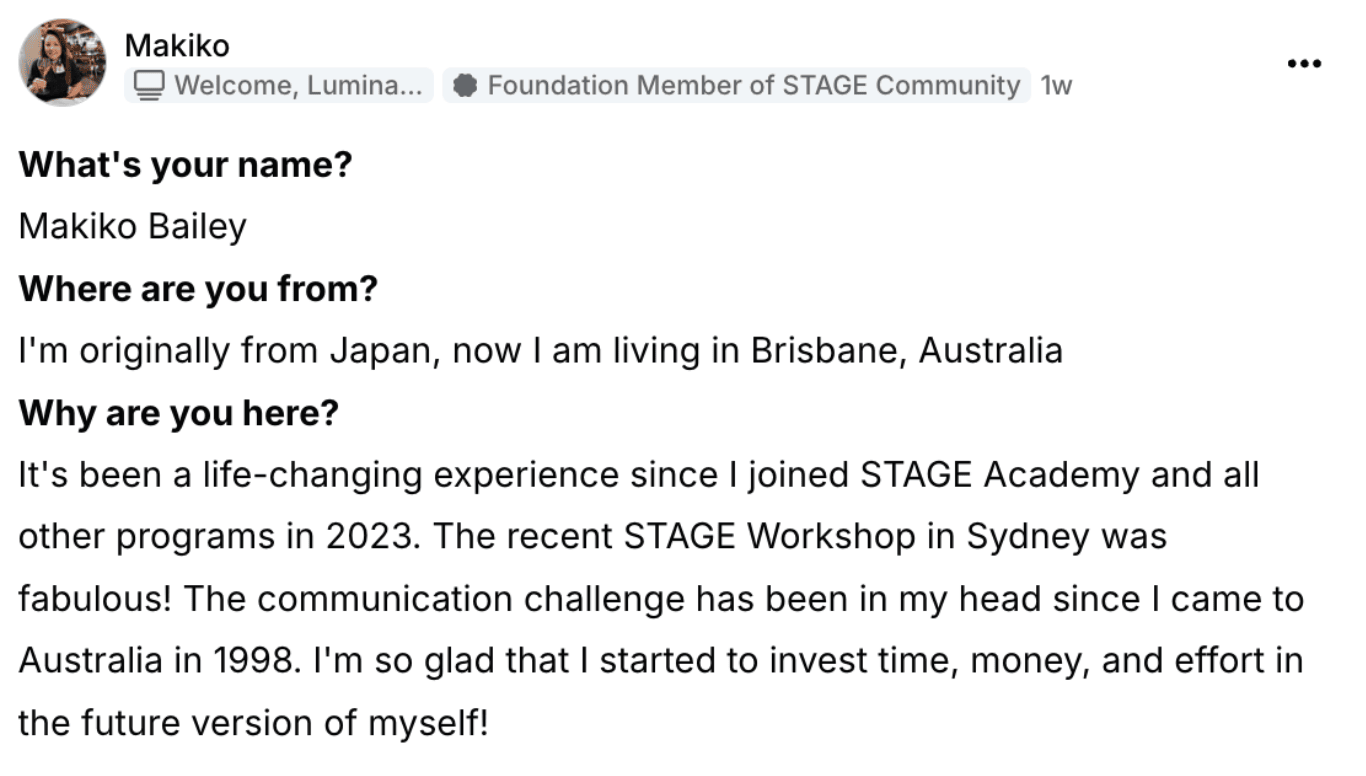Click the "1w" post timestamp
The image size is (1366, 776).
click(1056, 86)
